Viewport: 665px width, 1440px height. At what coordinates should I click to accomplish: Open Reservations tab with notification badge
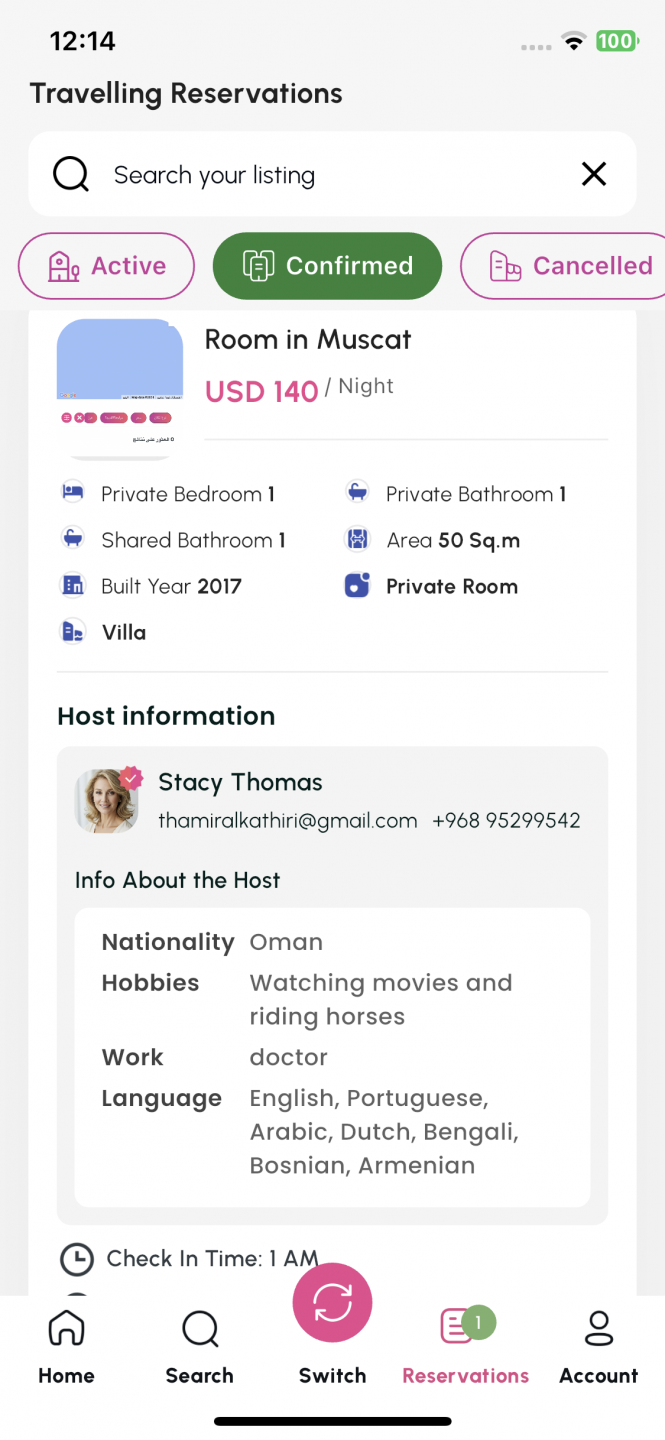click(466, 1348)
